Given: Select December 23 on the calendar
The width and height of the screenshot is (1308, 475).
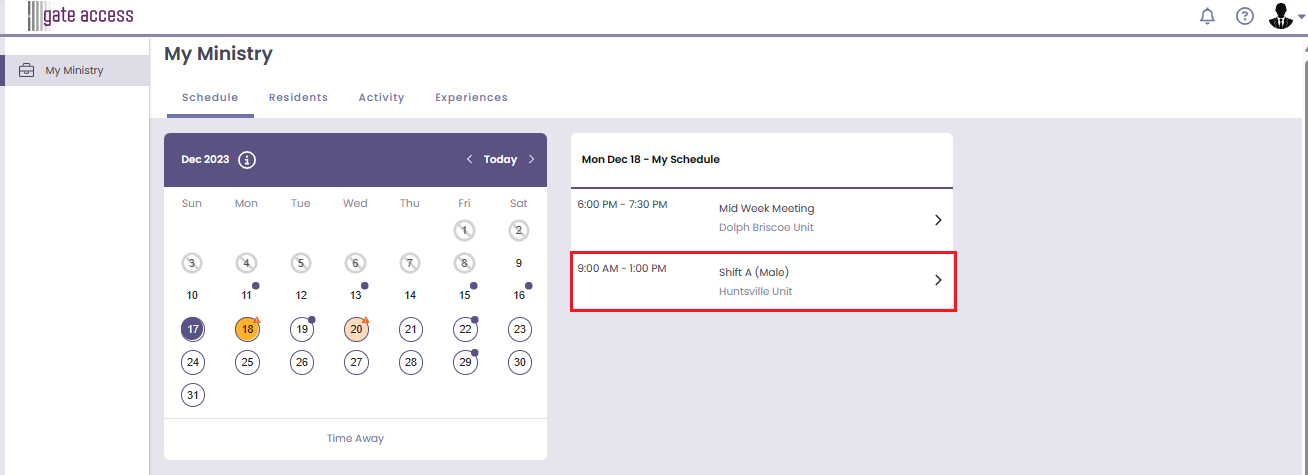Looking at the screenshot, I should (519, 329).
